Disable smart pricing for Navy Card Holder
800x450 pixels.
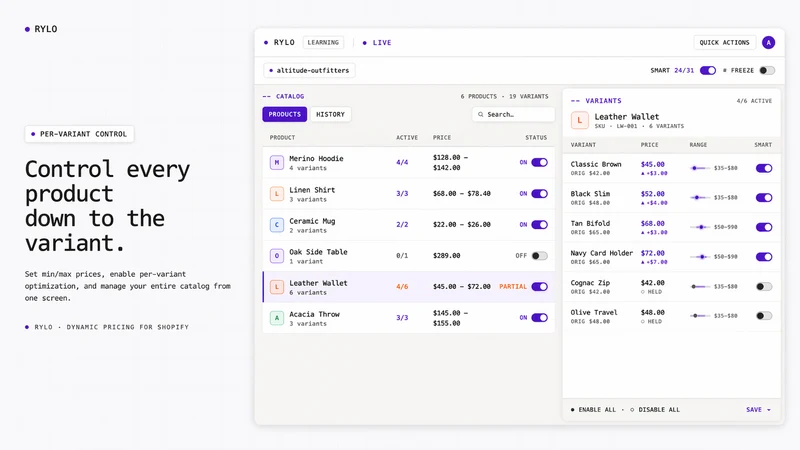[x=764, y=257]
